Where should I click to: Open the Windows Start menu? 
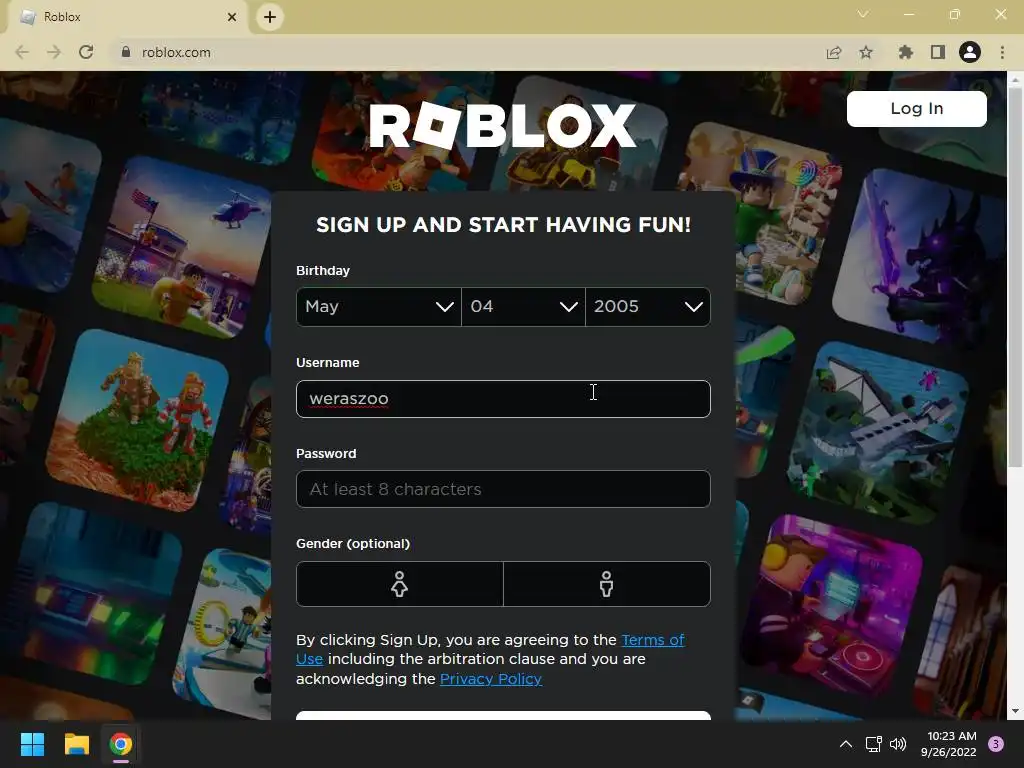tap(32, 744)
